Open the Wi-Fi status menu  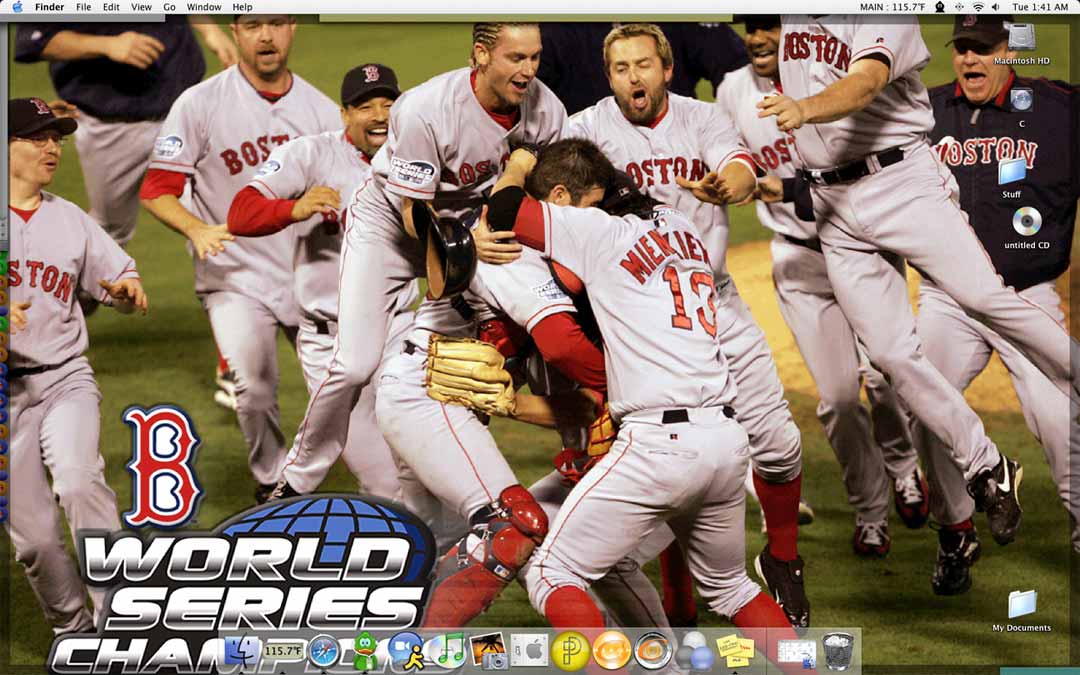point(978,7)
